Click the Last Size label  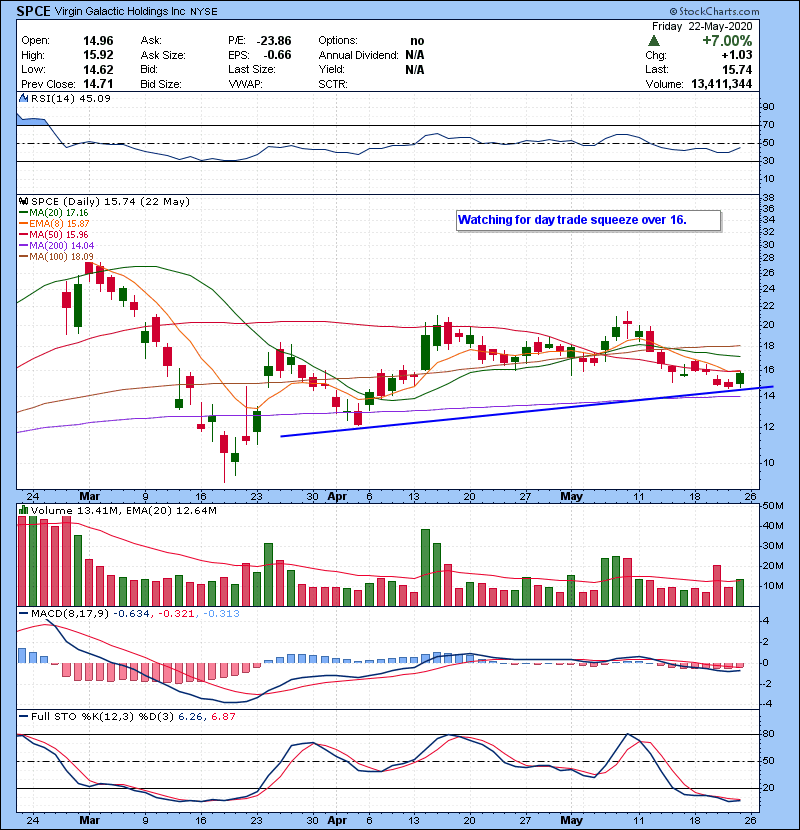[x=251, y=69]
